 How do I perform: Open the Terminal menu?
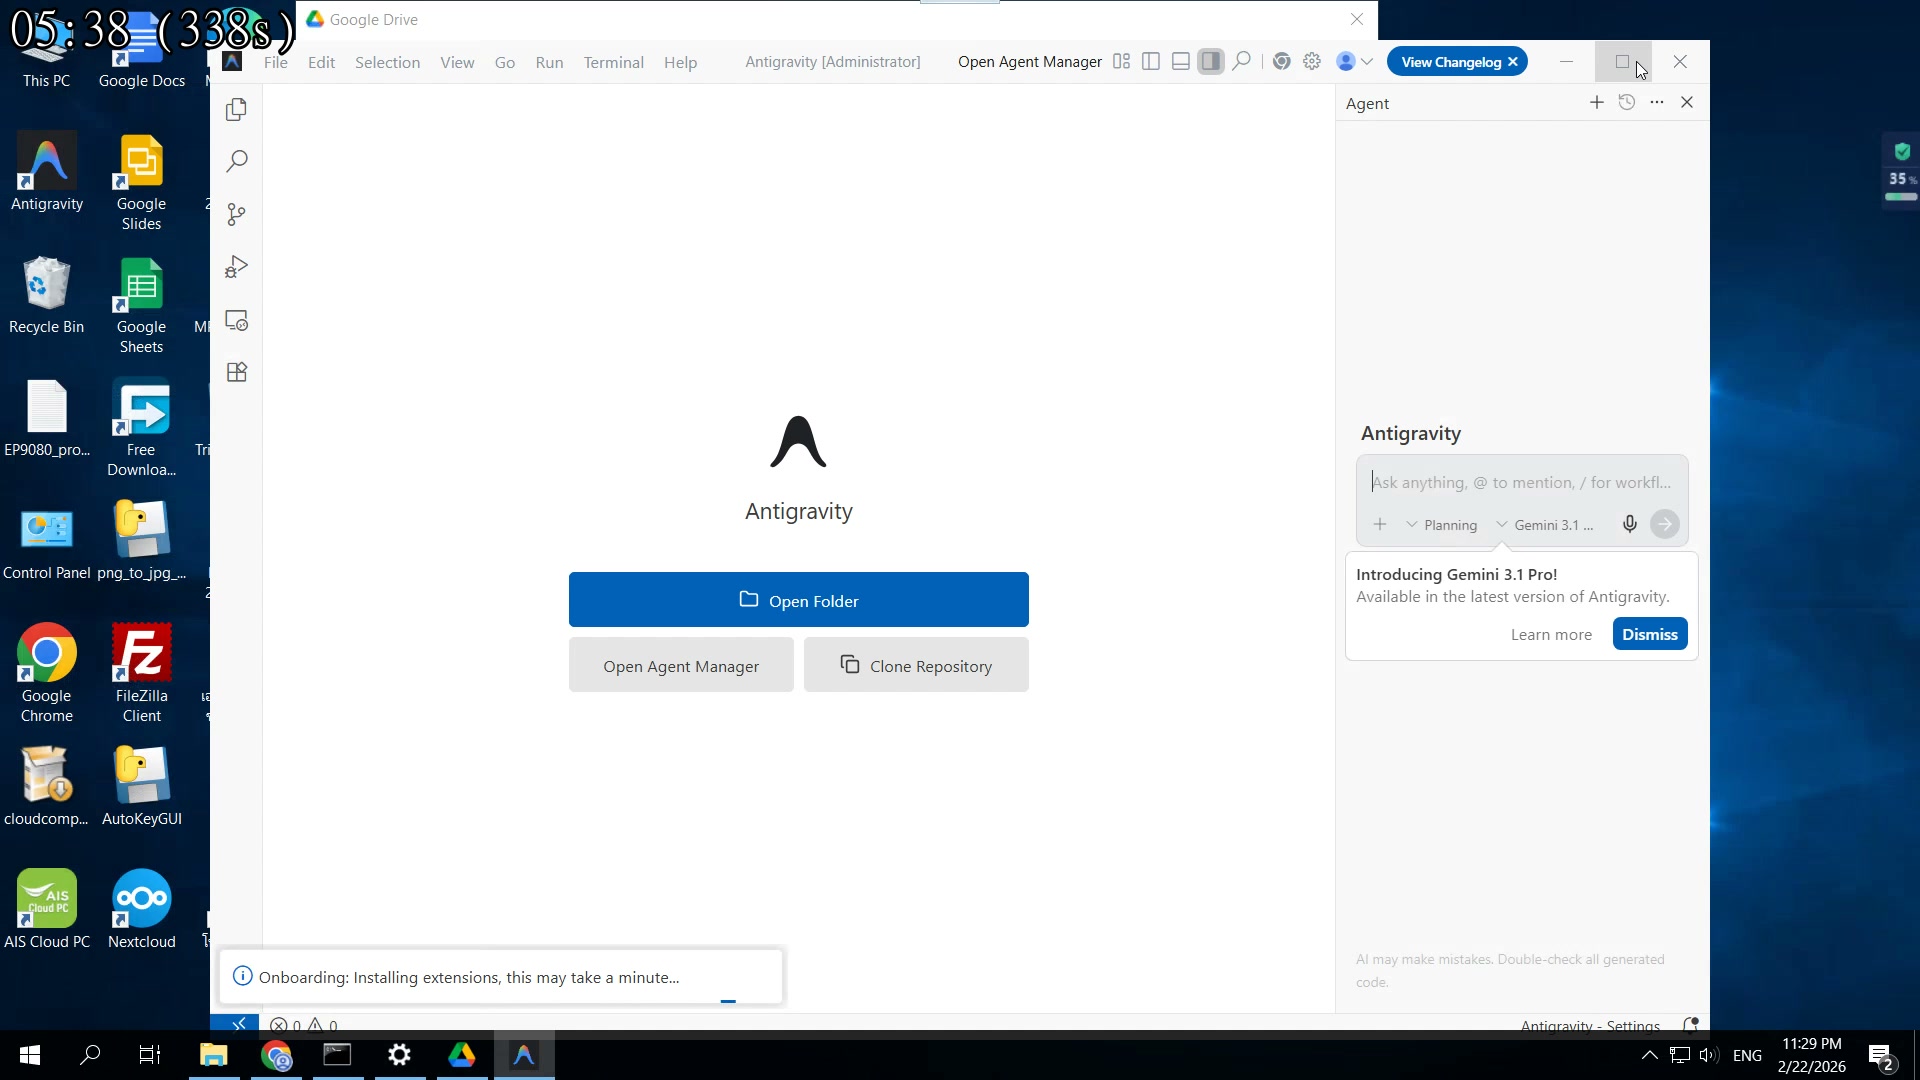point(613,62)
